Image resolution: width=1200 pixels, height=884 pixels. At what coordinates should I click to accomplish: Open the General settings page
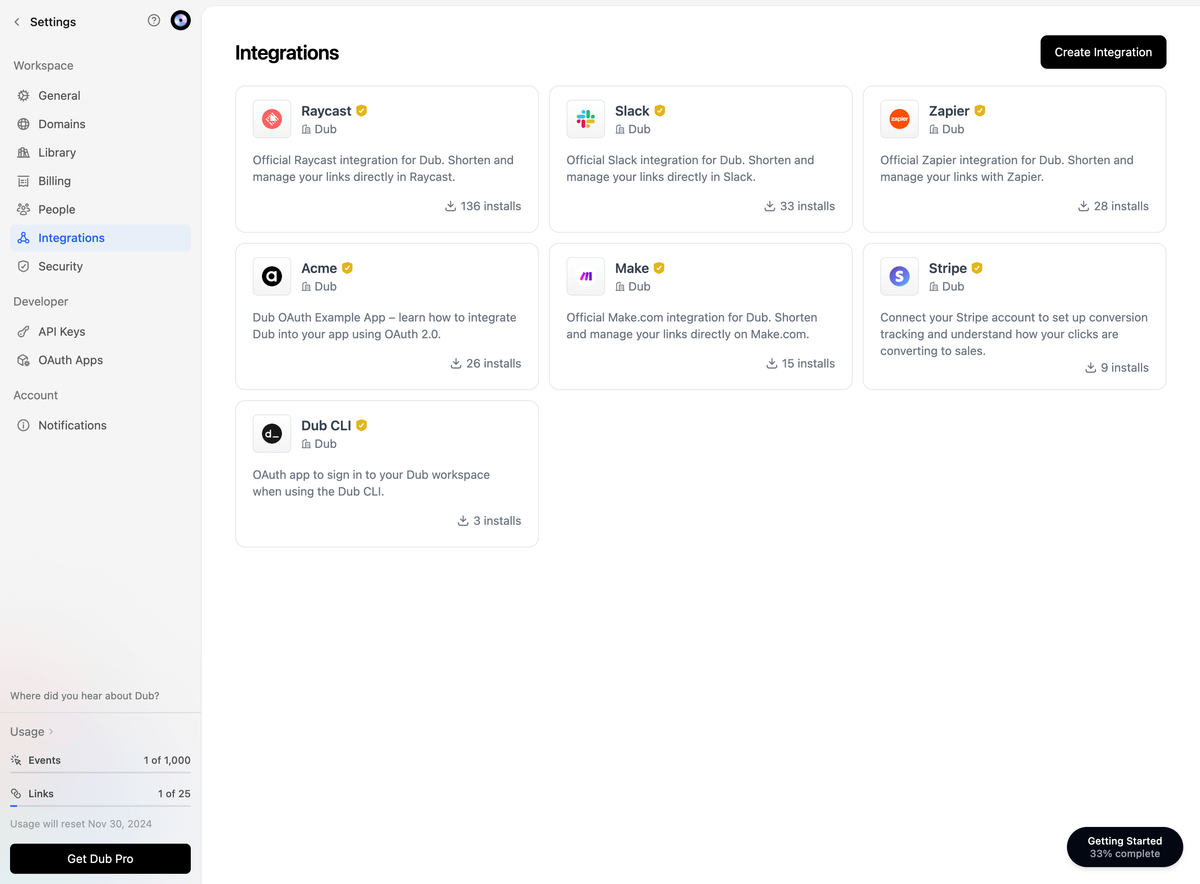(59, 96)
